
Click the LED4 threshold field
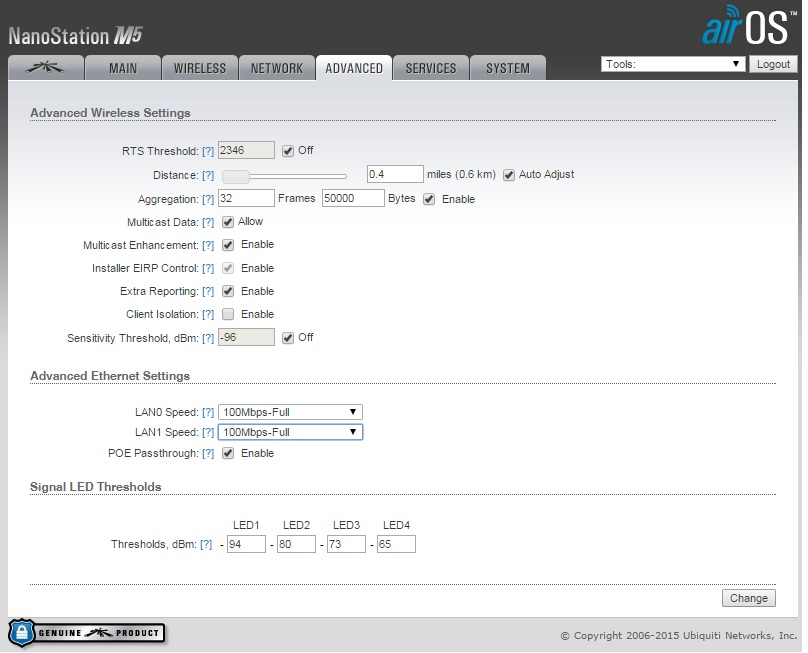pyautogui.click(x=396, y=544)
